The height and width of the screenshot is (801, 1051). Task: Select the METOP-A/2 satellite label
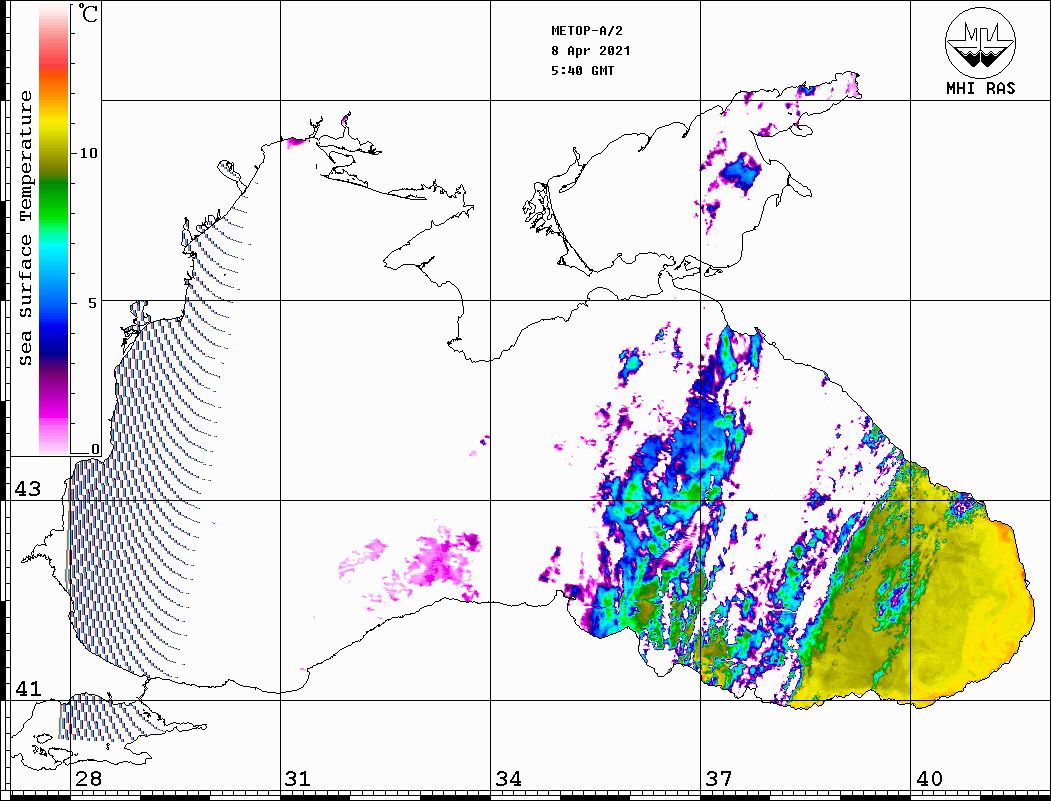[591, 31]
